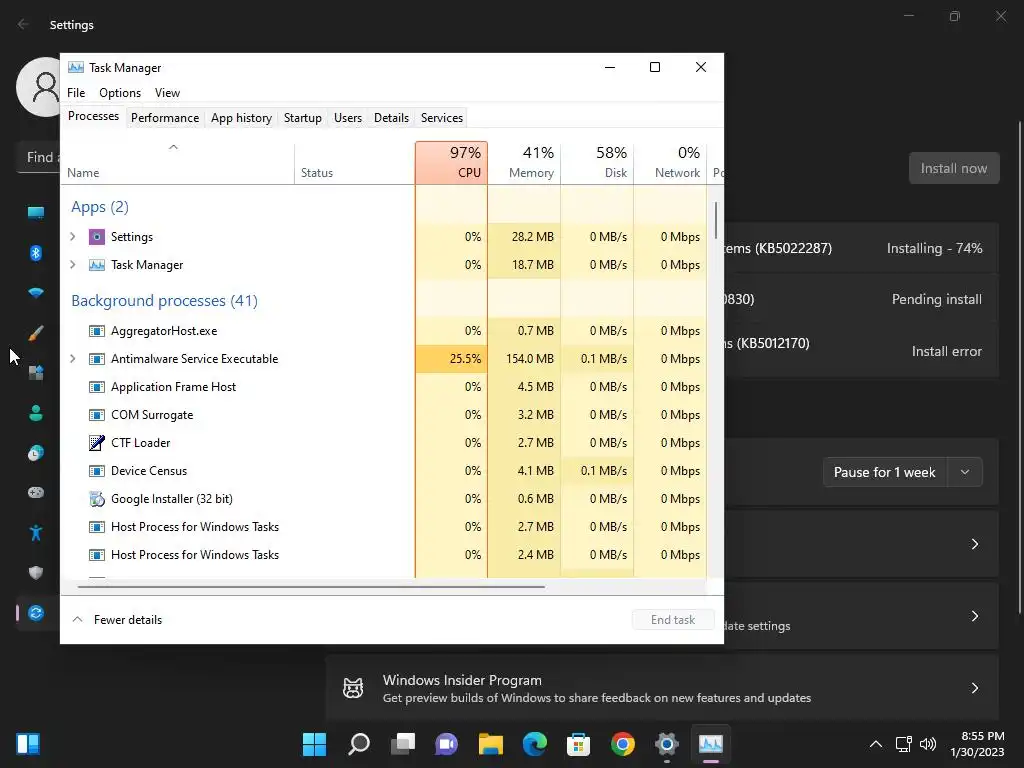The width and height of the screenshot is (1024, 768).
Task: Open Privacy & security shield icon in Settings
Action: coord(36,573)
